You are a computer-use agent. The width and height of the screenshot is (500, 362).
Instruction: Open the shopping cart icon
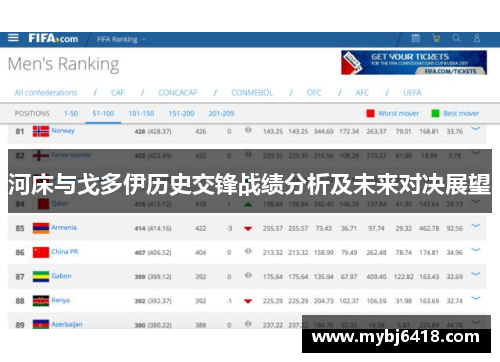436,38
